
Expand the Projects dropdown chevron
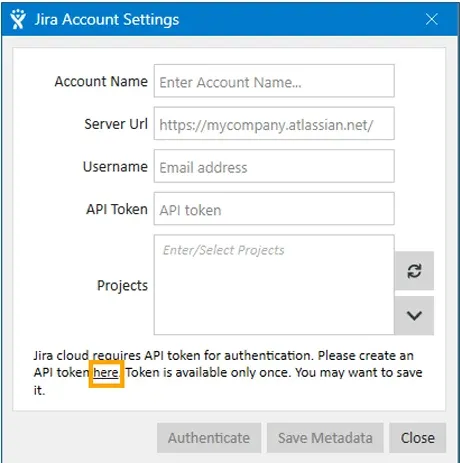tap(414, 315)
